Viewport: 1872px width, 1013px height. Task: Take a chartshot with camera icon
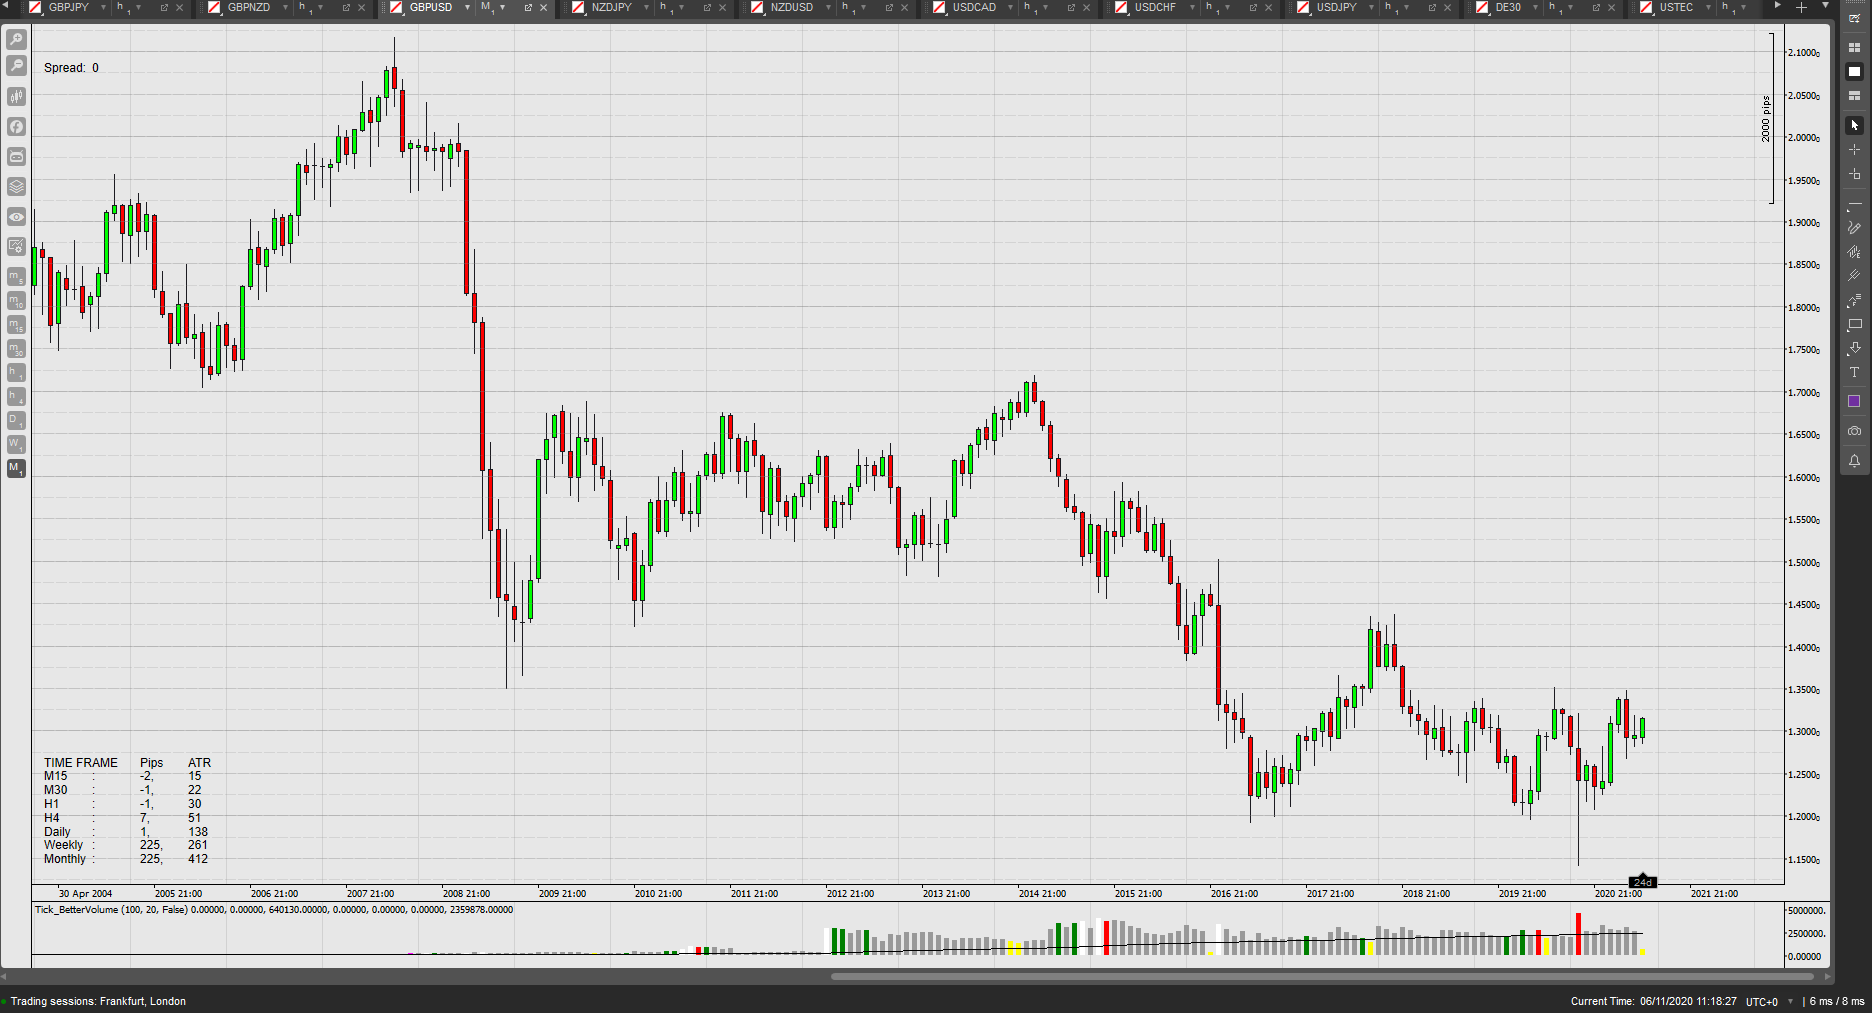pos(1854,431)
